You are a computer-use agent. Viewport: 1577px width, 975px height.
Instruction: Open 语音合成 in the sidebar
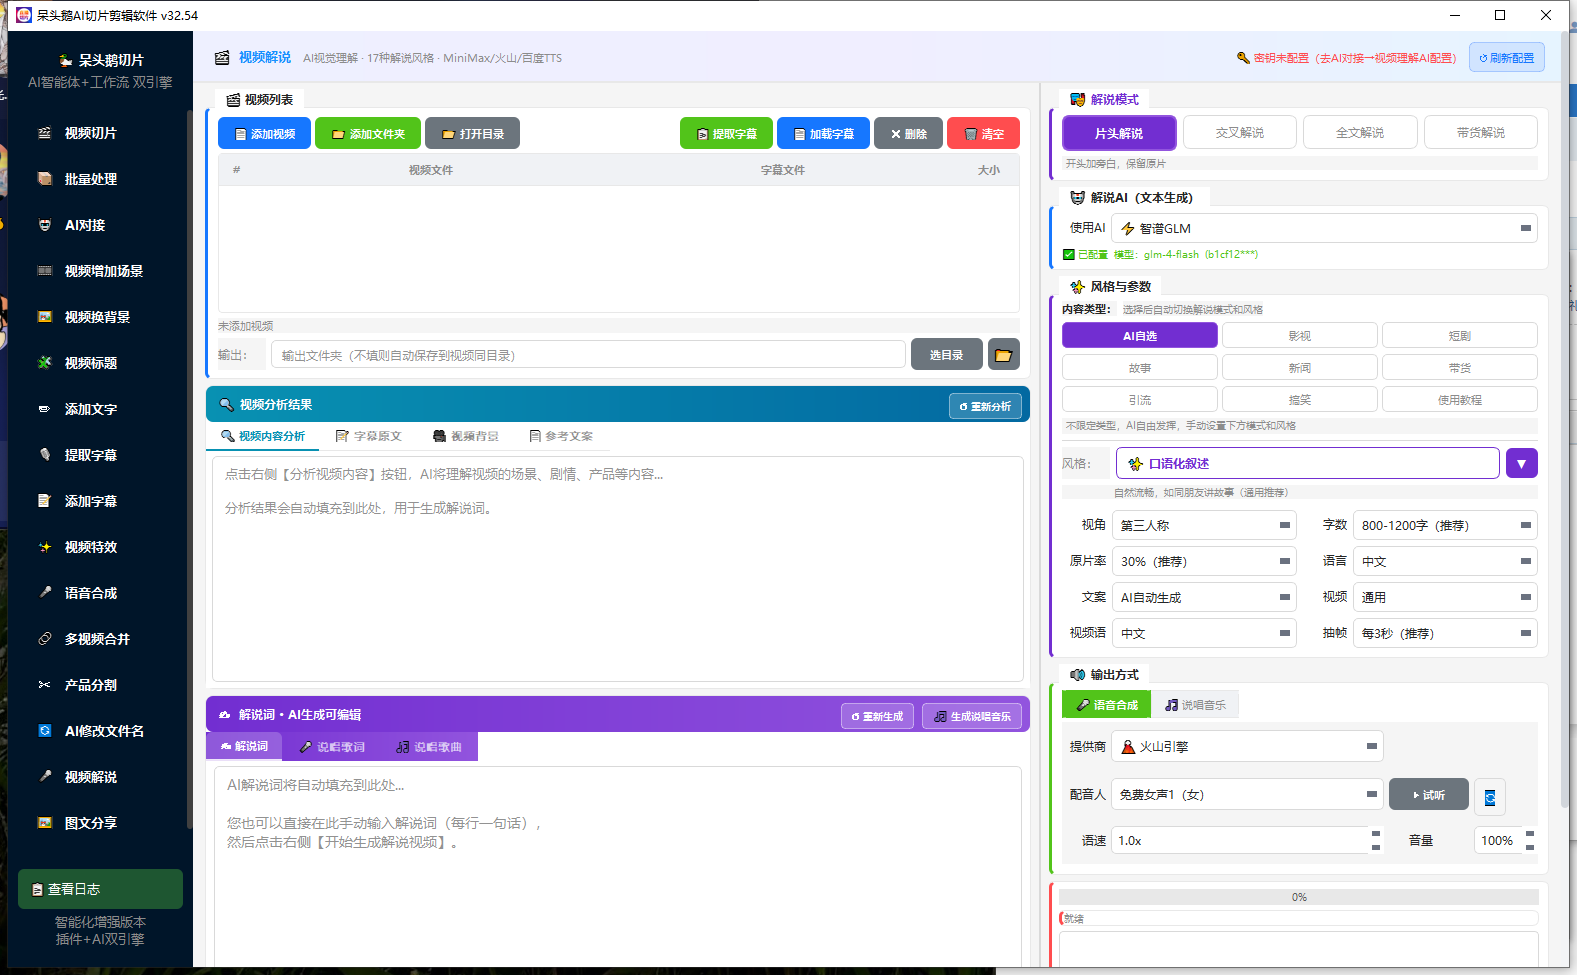[90, 593]
